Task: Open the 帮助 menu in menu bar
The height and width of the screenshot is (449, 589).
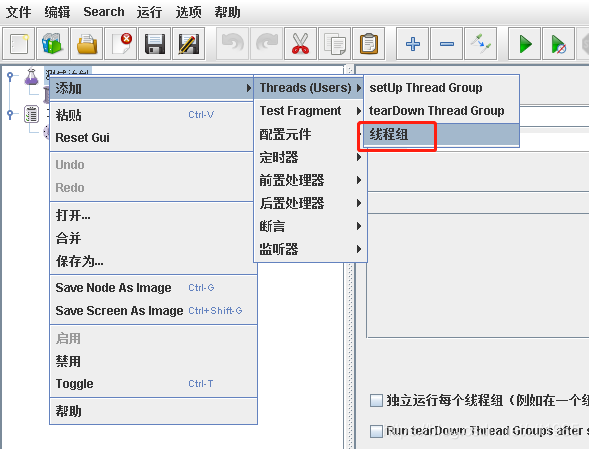Action: [x=227, y=12]
